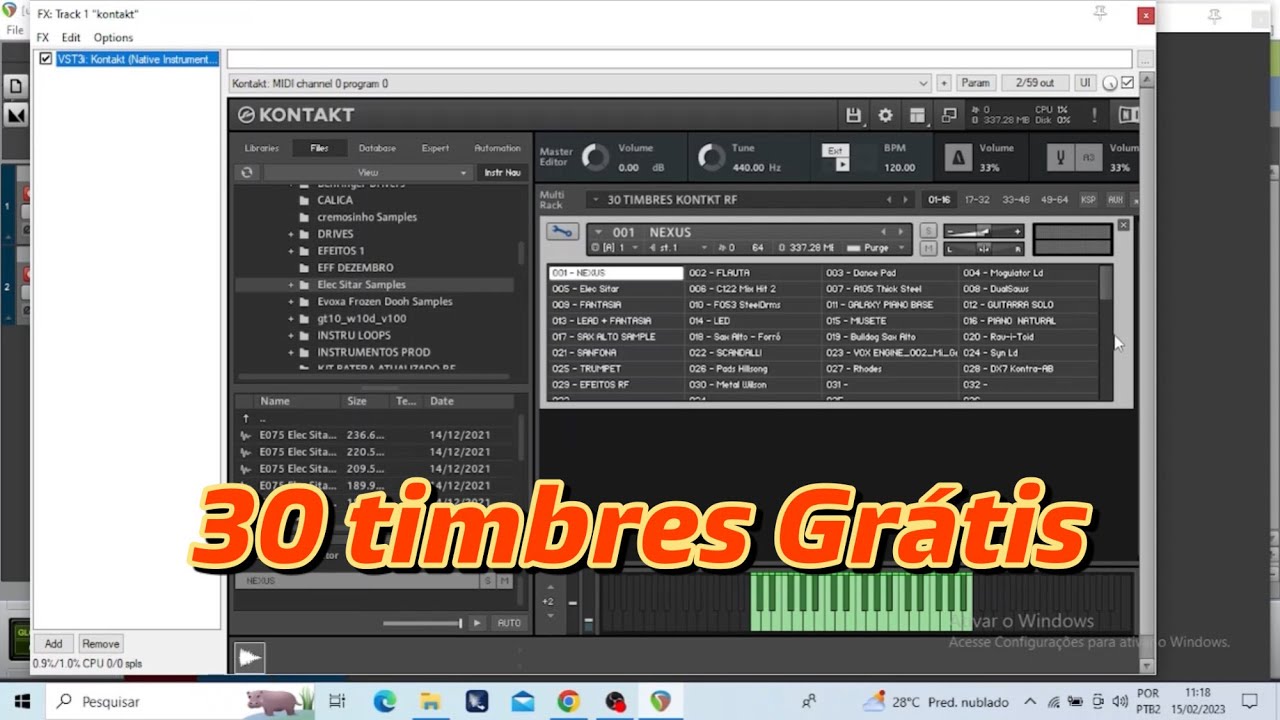This screenshot has width=1280, height=720.
Task: Click the DEEMO app icon in taskbar
Action: 476,701
